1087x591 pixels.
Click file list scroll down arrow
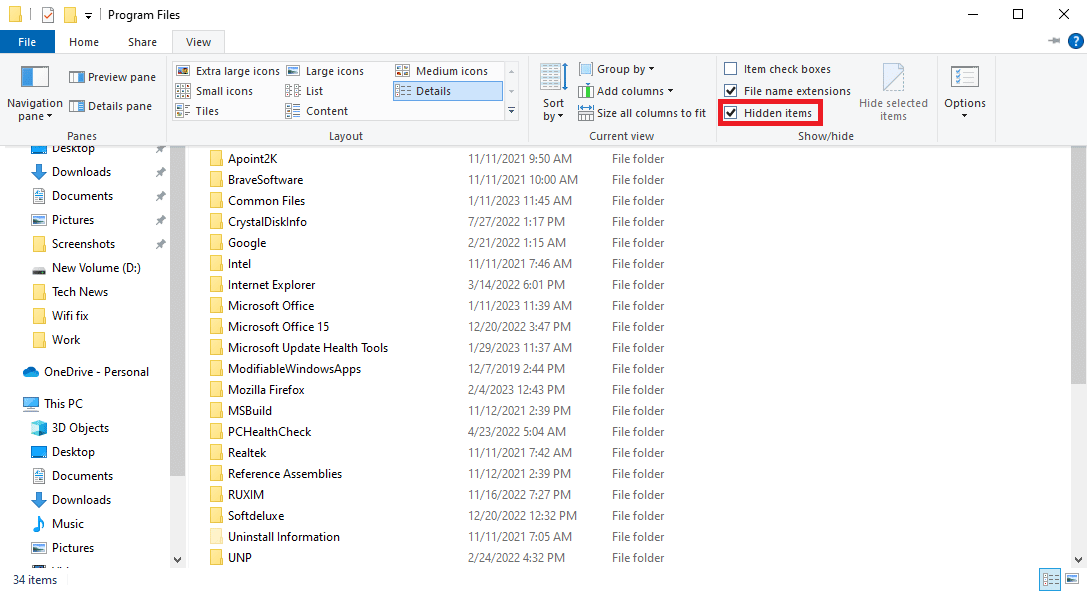pos(1079,560)
